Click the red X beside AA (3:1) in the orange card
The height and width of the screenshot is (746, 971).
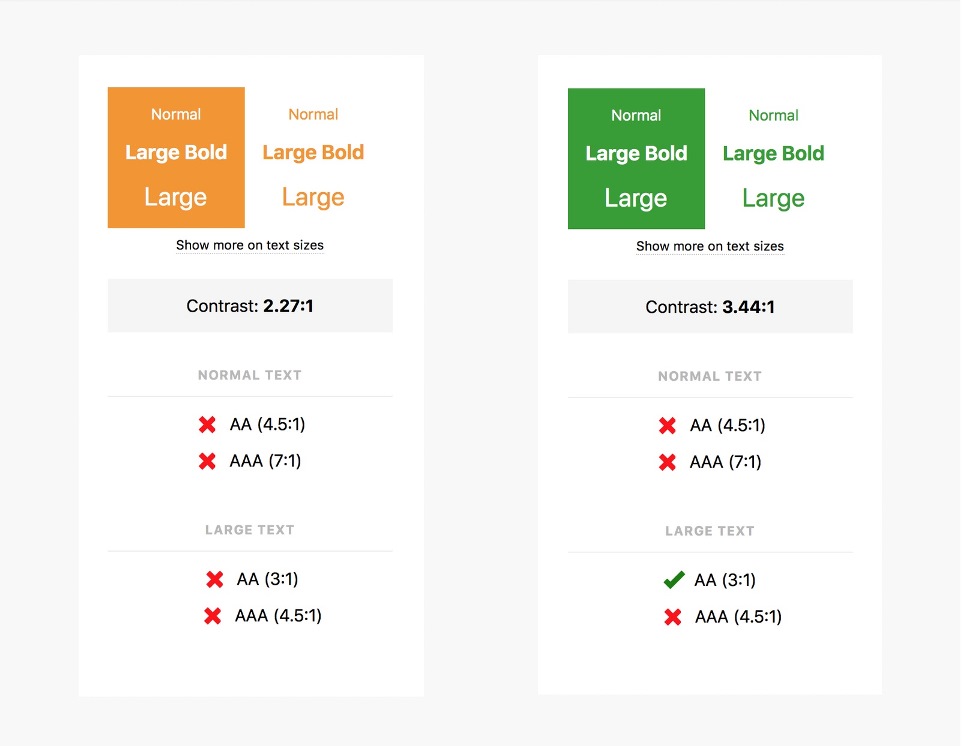coord(214,579)
